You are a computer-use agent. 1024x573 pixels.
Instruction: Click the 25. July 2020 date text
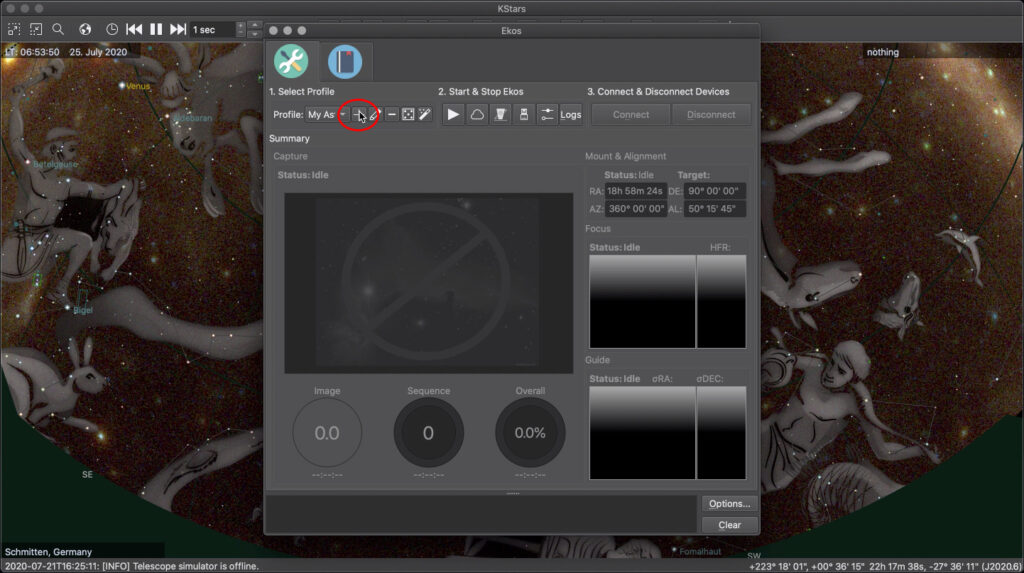pos(98,52)
